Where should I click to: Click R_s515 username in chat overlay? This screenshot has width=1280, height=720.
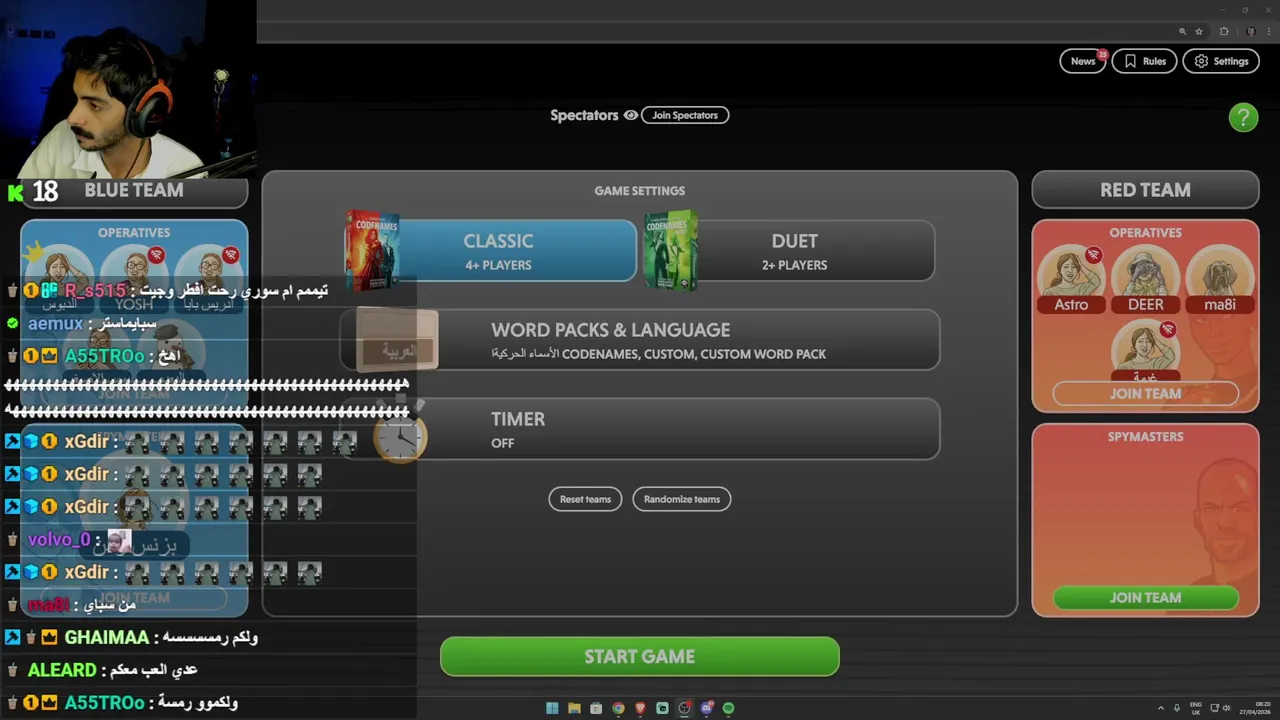tap(95, 291)
